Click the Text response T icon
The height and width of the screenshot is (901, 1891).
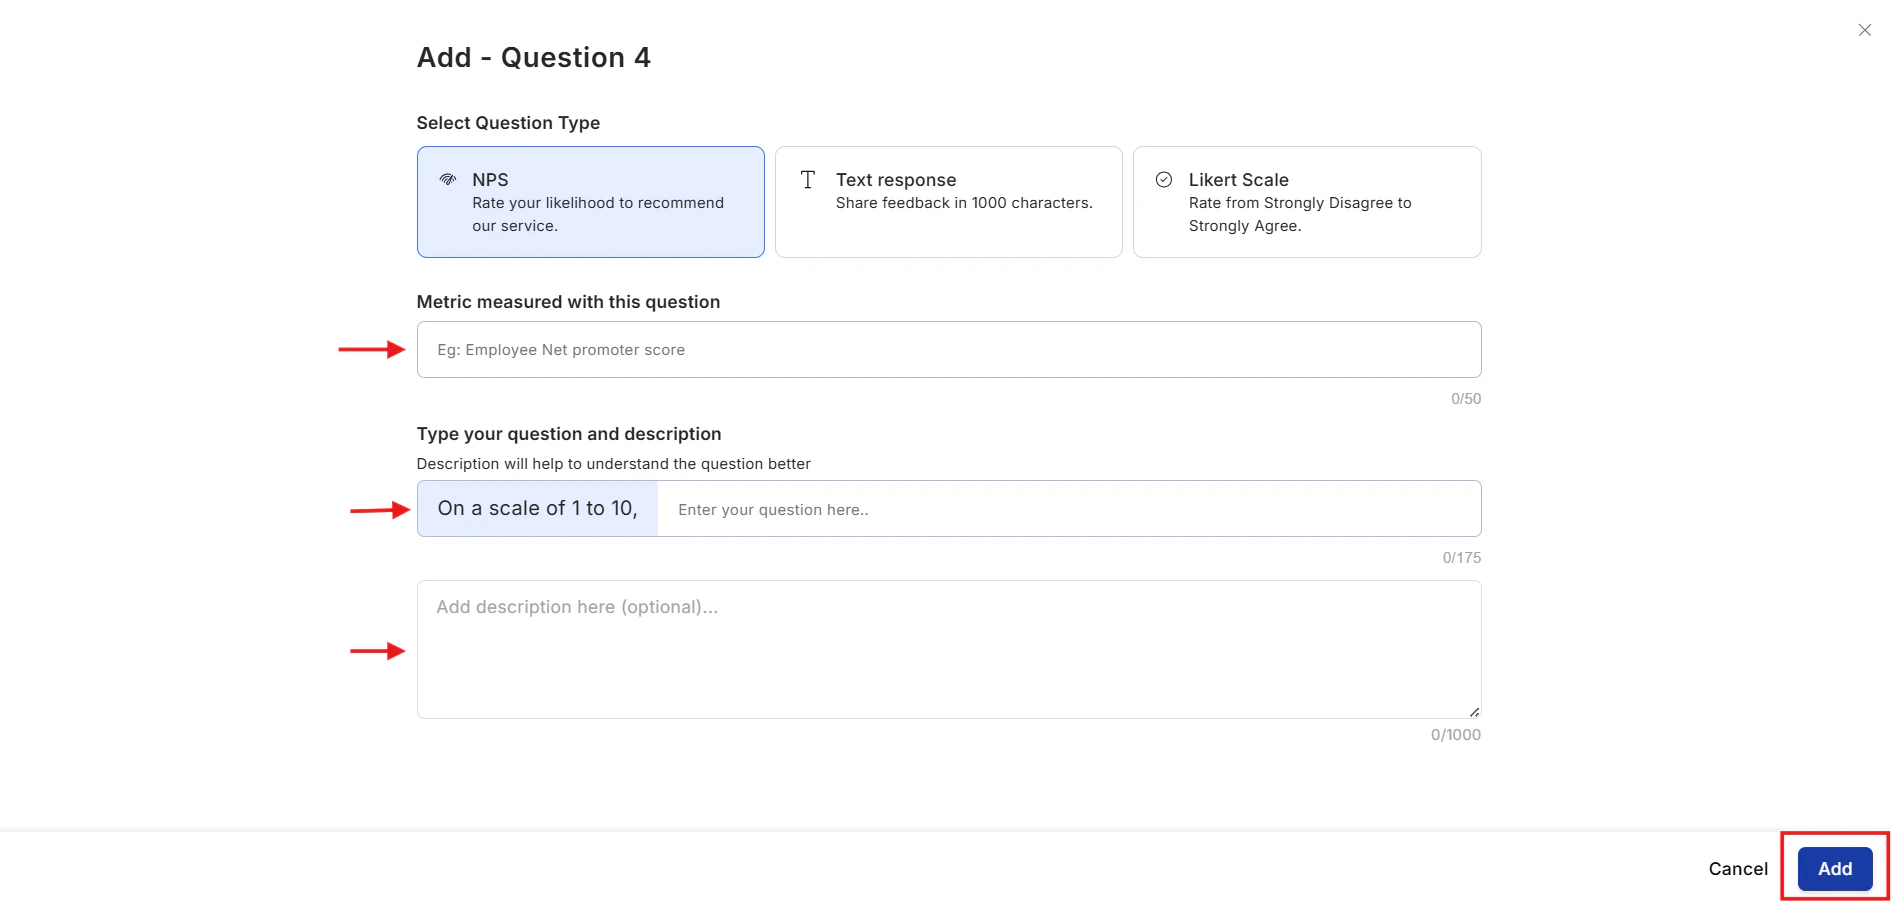click(808, 180)
